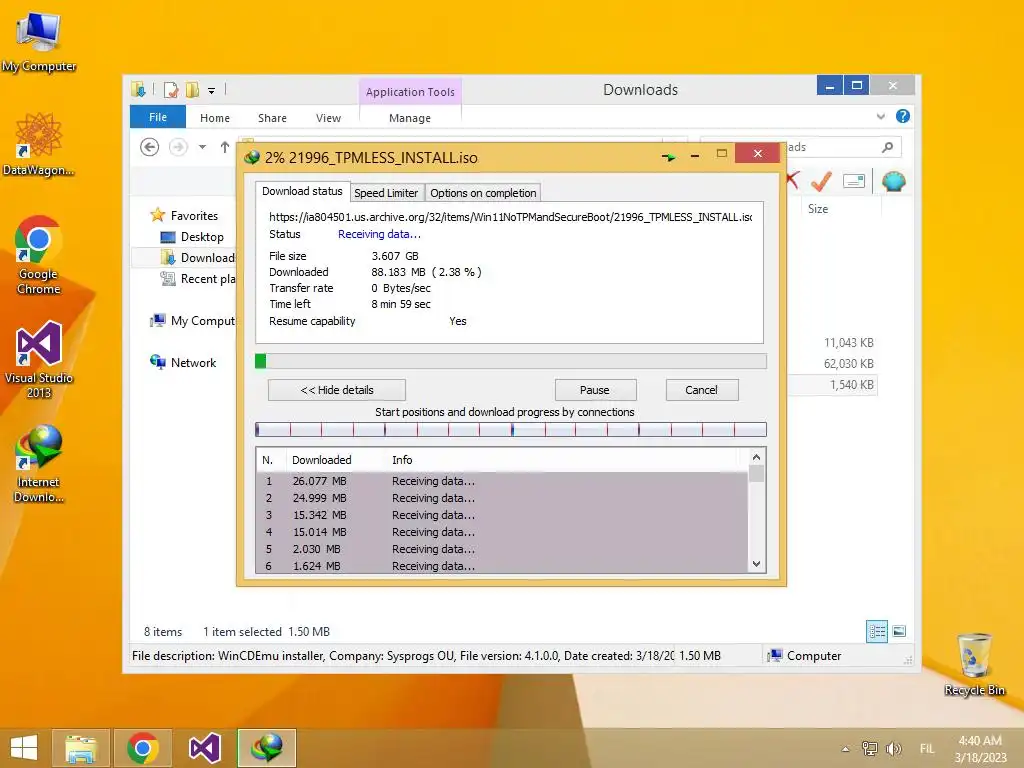Open Google Chrome desktop shortcut
The width and height of the screenshot is (1024, 768).
pos(39,255)
